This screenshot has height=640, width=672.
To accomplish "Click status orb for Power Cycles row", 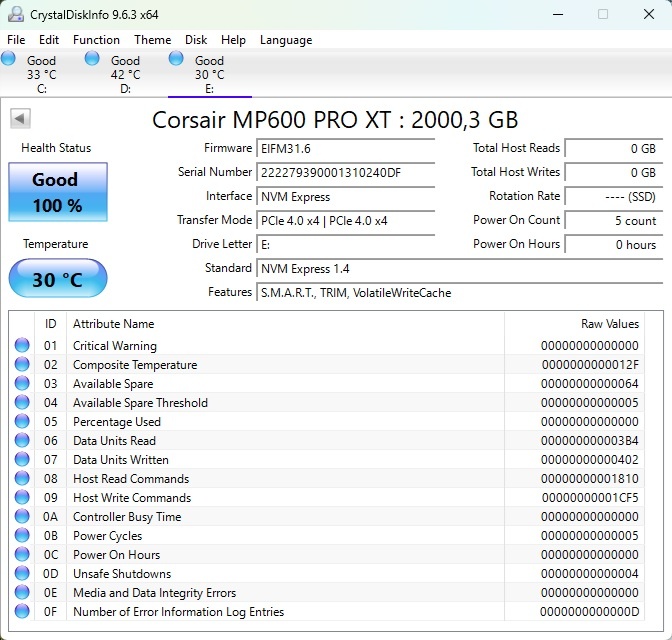I will coord(22,535).
